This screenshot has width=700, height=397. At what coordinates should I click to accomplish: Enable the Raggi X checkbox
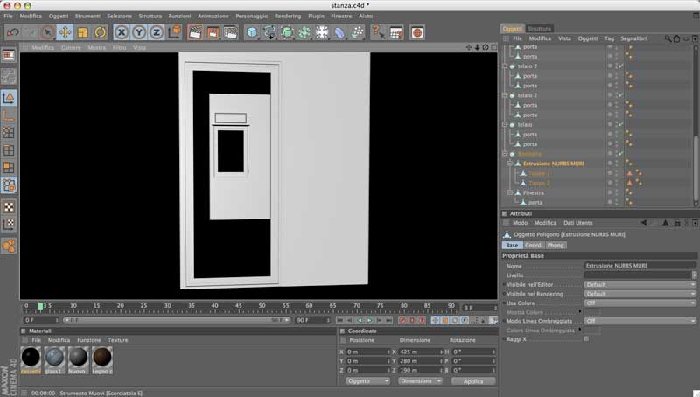coord(587,339)
